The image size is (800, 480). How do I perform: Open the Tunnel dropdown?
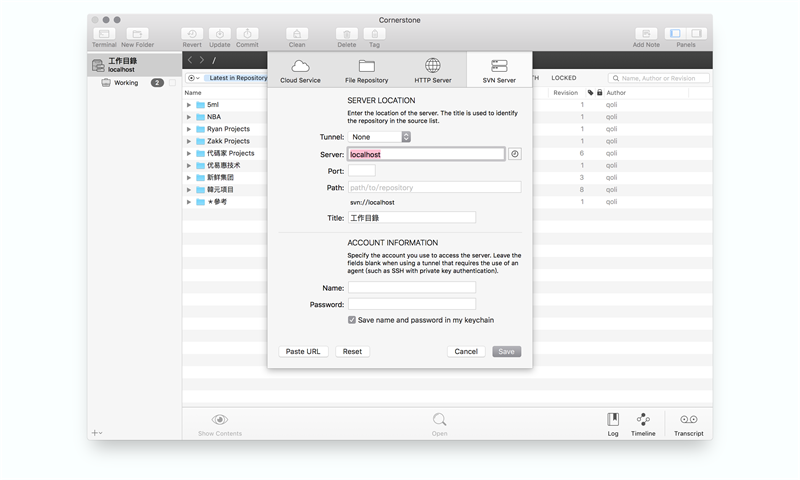[379, 137]
